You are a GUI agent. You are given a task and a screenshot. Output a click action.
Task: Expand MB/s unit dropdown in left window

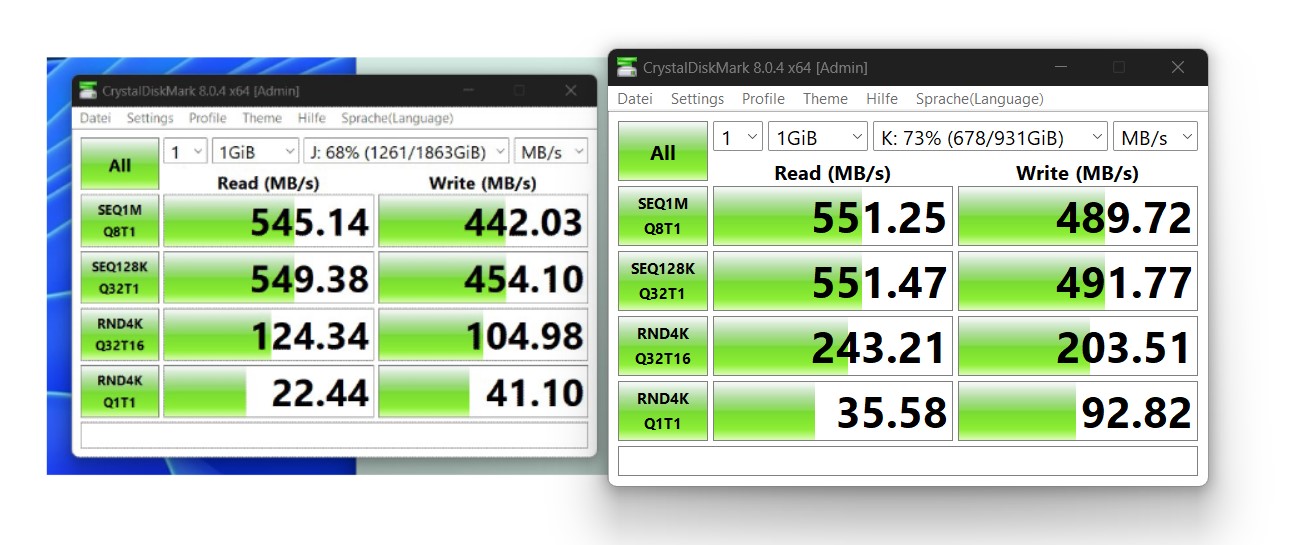(551, 151)
